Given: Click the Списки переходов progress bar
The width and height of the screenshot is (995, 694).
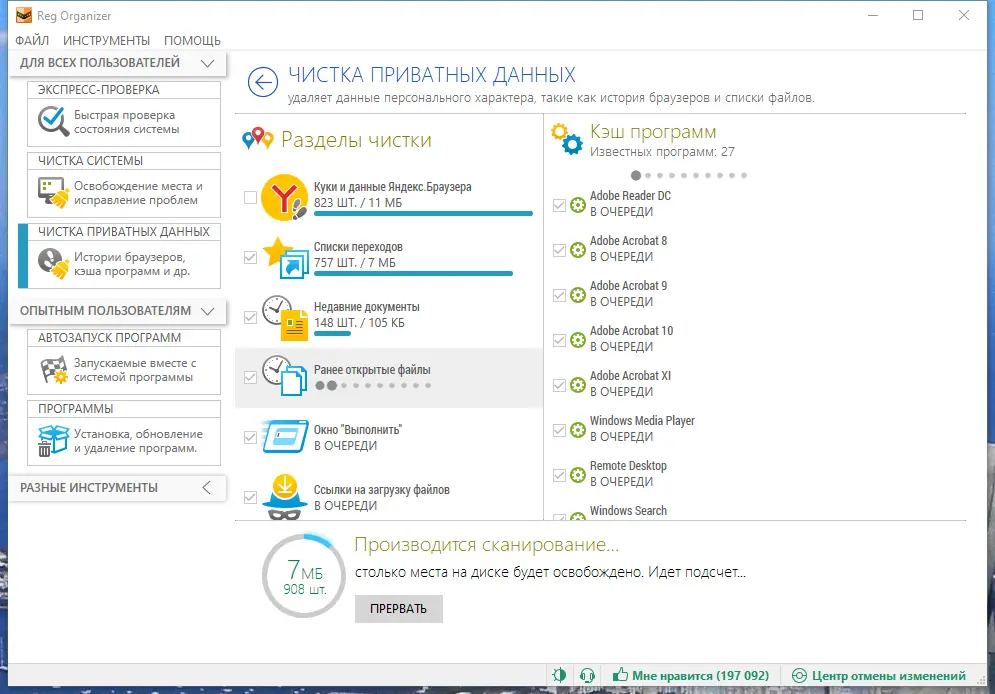Looking at the screenshot, I should [413, 273].
